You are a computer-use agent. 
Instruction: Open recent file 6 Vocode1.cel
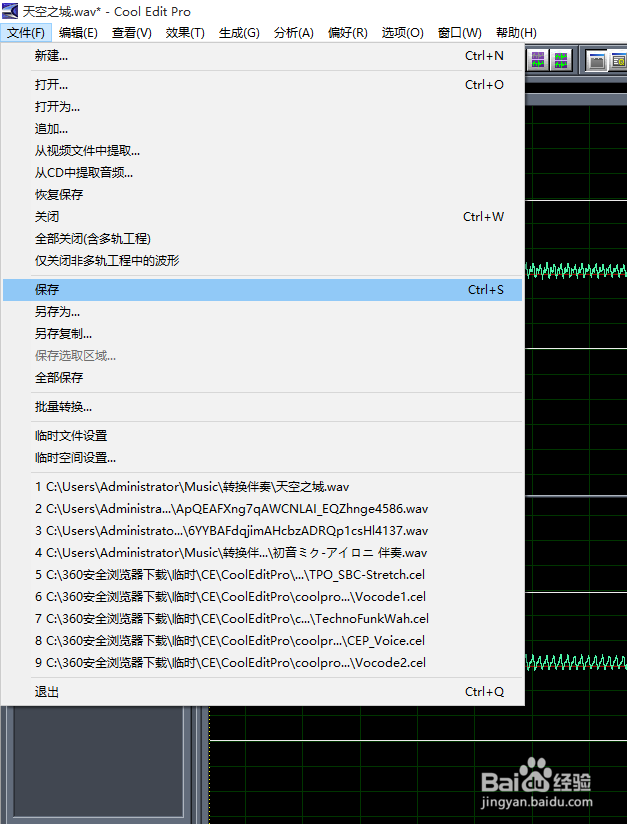click(262, 596)
